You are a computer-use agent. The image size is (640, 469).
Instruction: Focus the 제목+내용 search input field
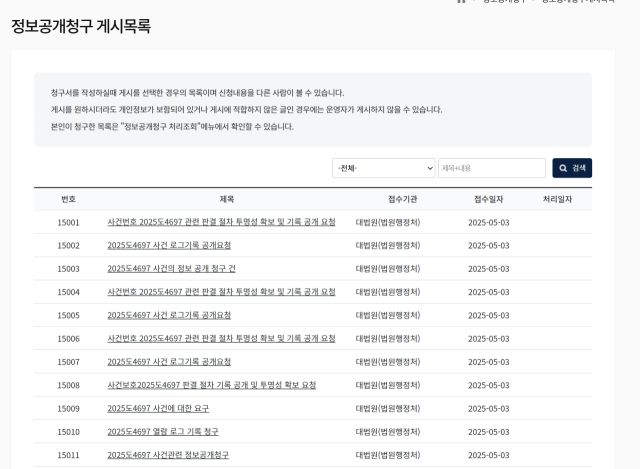click(491, 168)
